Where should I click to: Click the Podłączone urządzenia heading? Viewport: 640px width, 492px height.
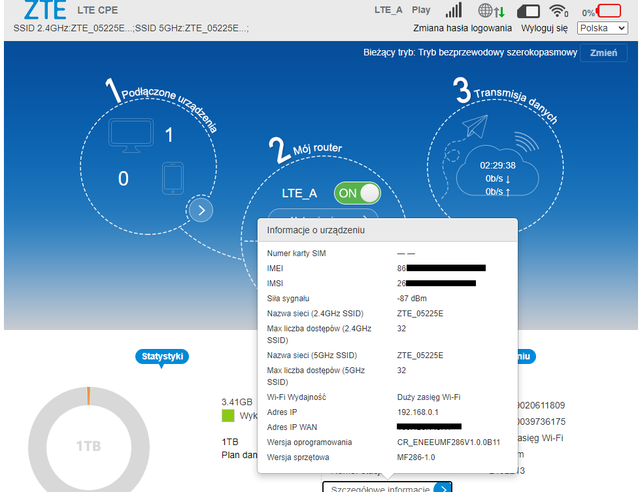[x=170, y=108]
